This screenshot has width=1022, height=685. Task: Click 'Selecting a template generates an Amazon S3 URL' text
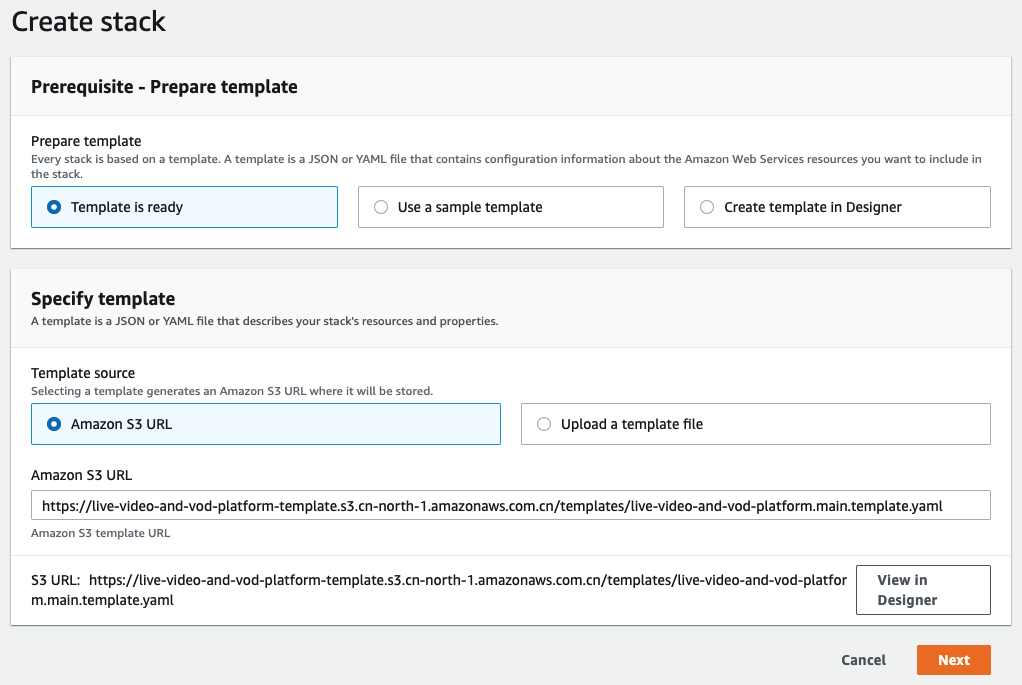232,391
